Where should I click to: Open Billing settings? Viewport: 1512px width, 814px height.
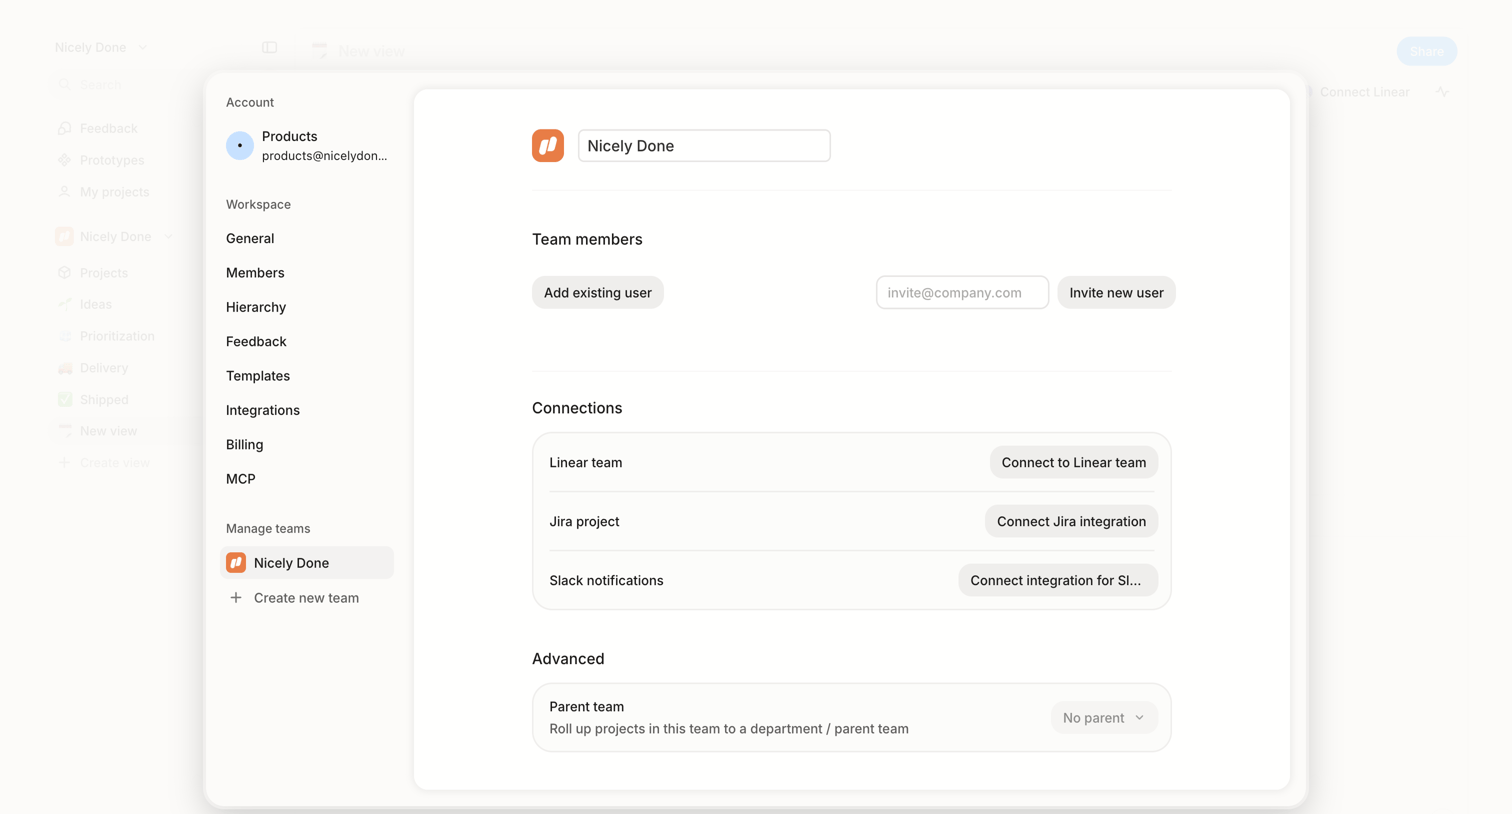click(x=245, y=445)
